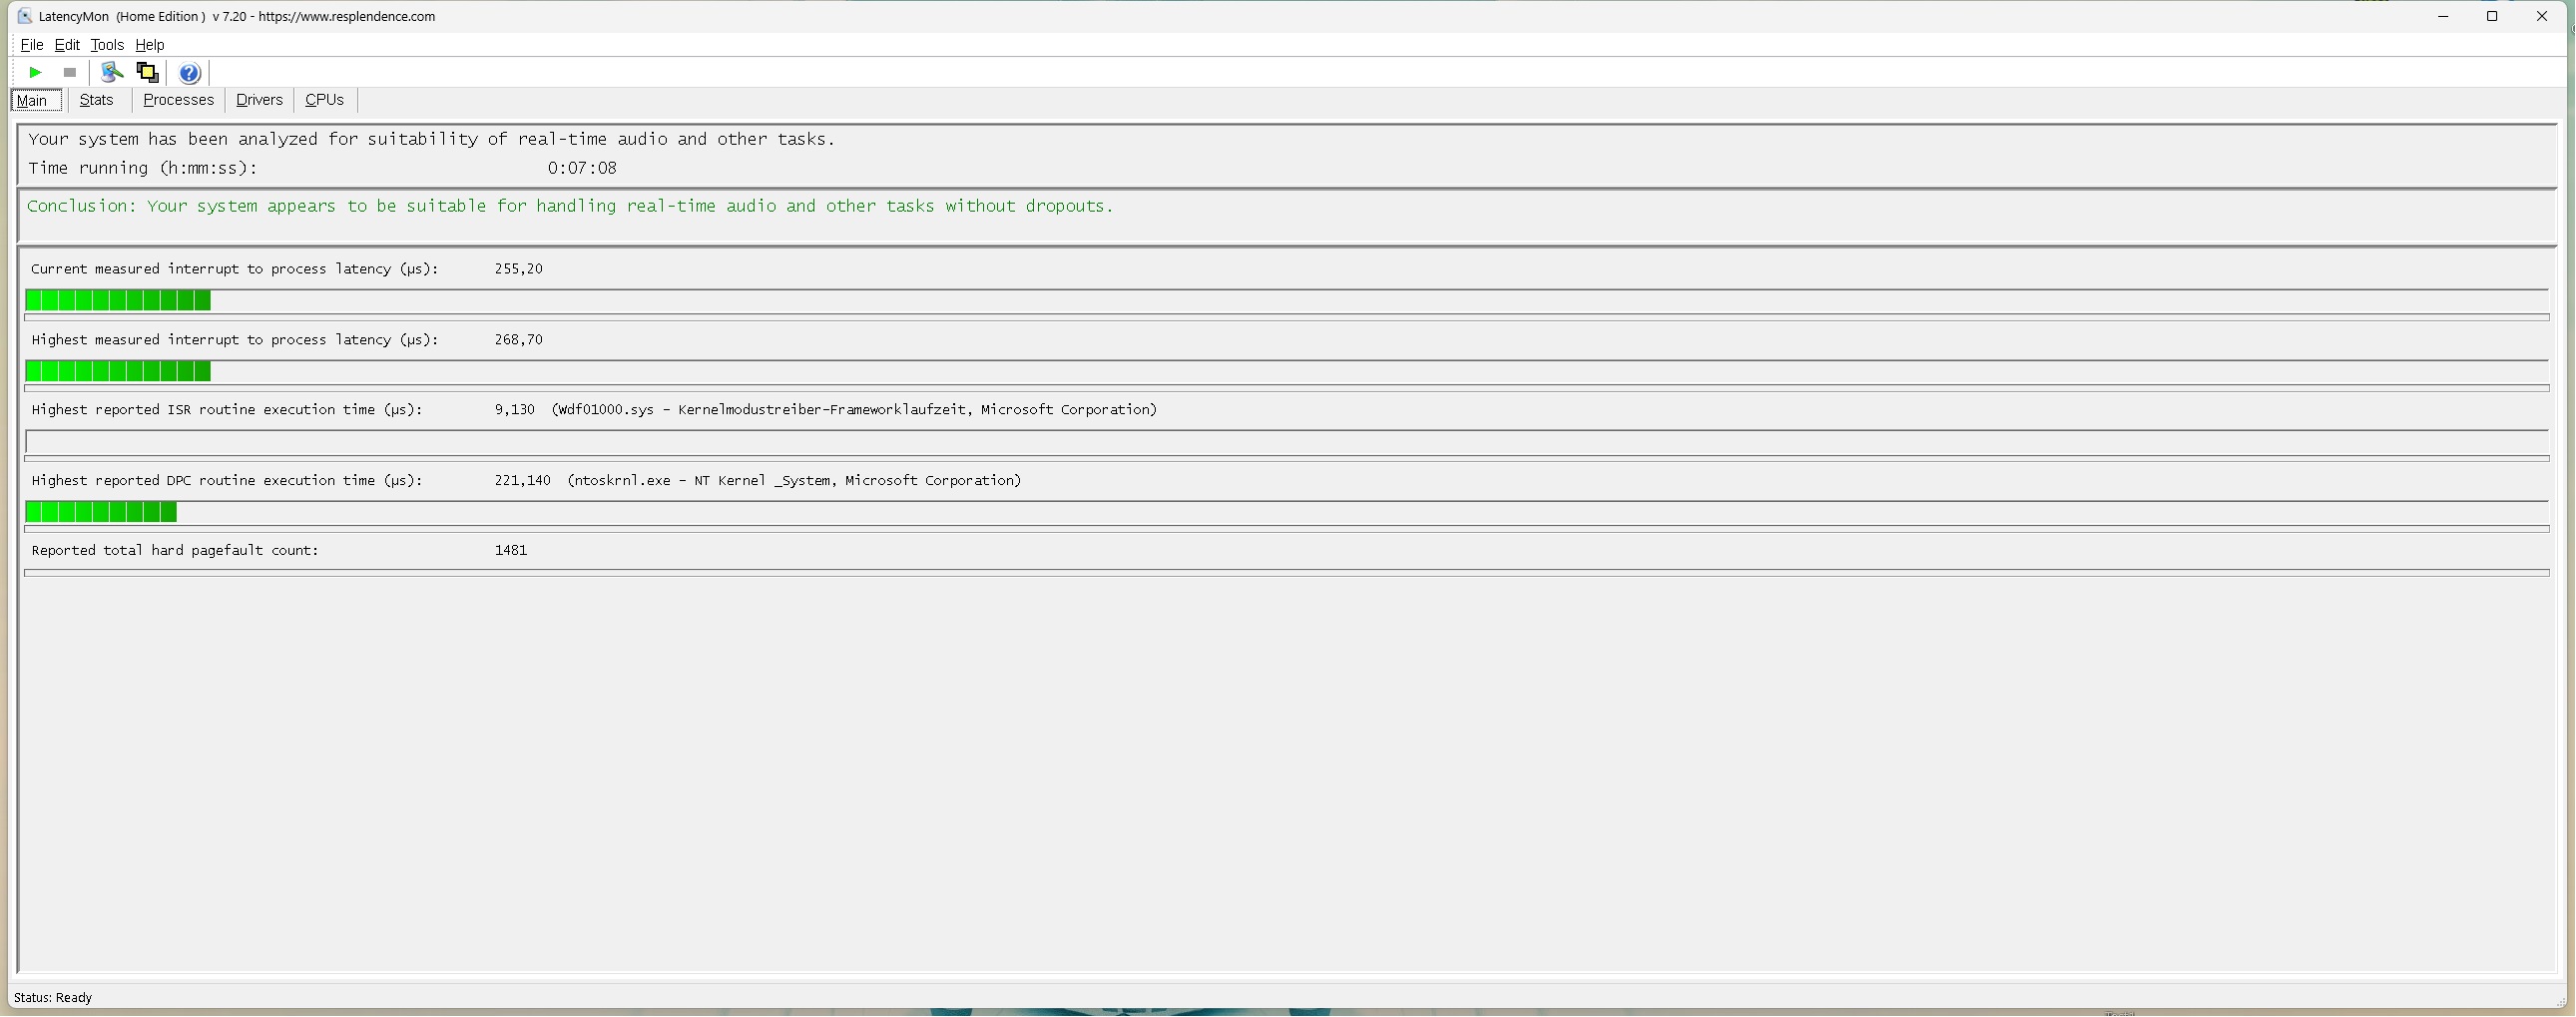
Task: Click the empty ISR execution time bar
Action: 1286,442
